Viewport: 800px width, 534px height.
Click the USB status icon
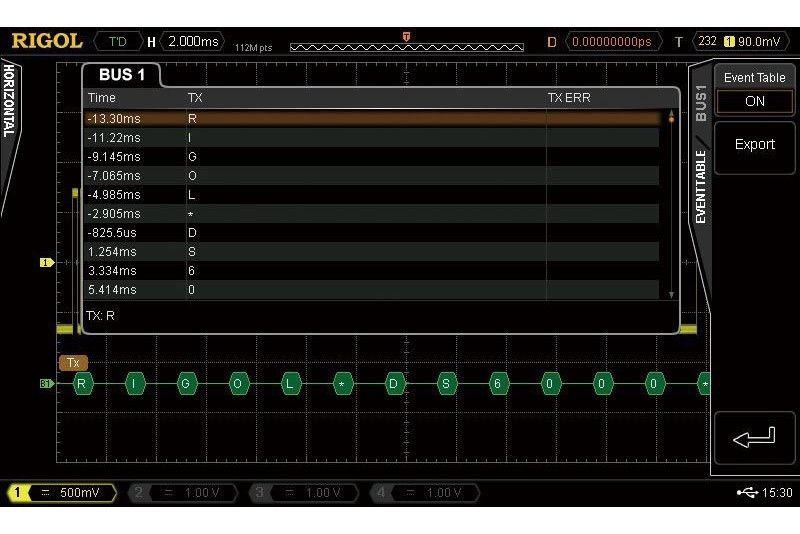(746, 493)
